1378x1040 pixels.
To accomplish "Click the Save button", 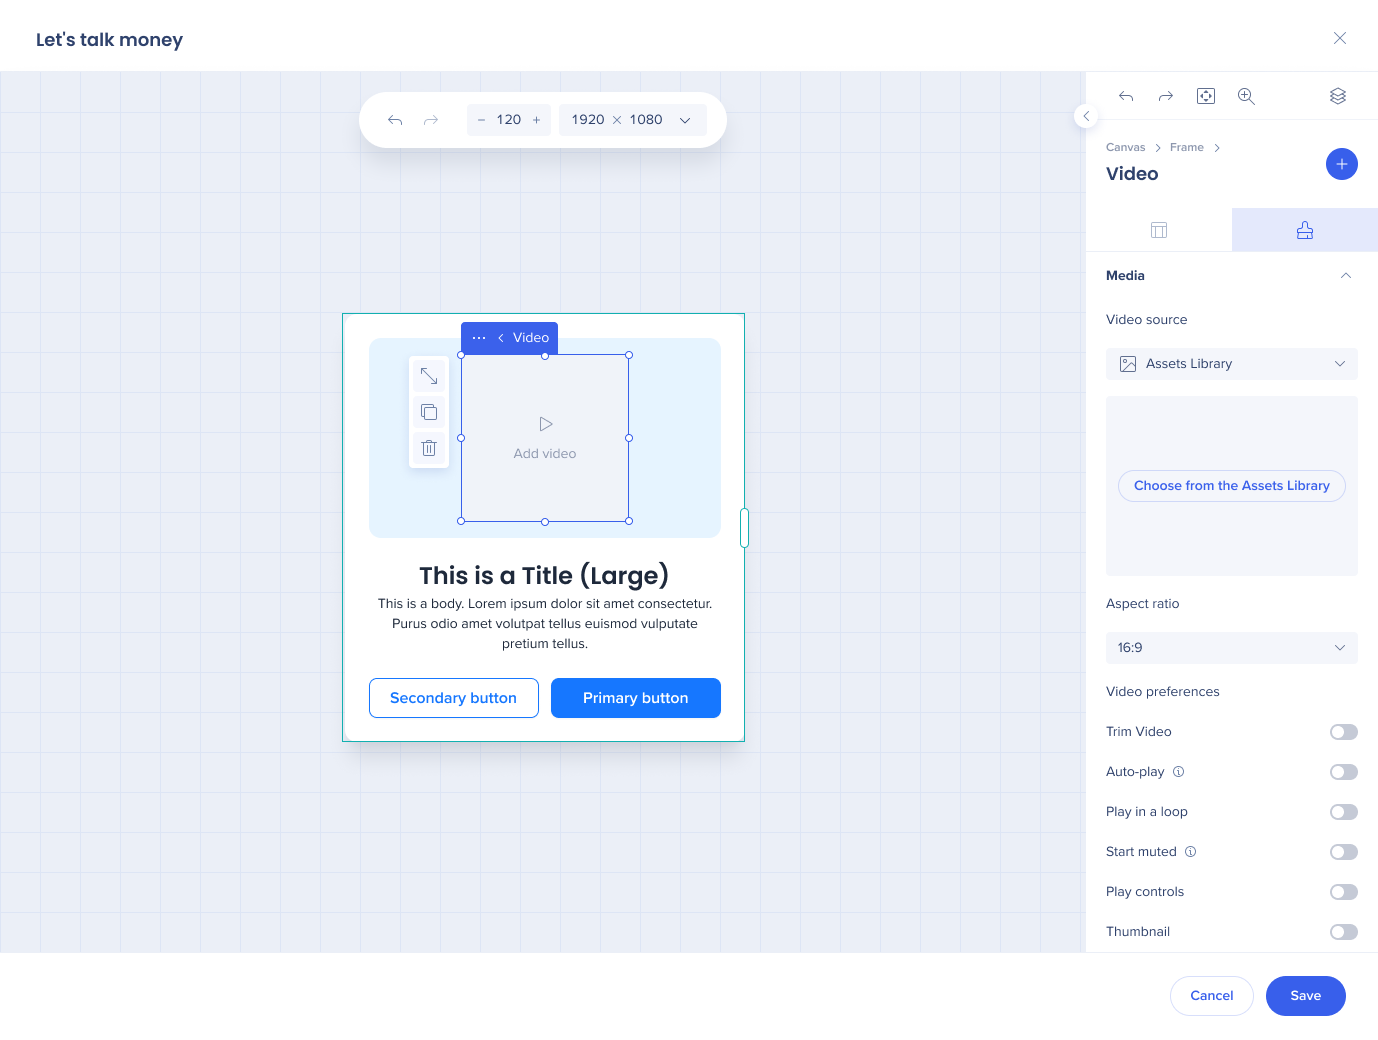I will point(1305,996).
